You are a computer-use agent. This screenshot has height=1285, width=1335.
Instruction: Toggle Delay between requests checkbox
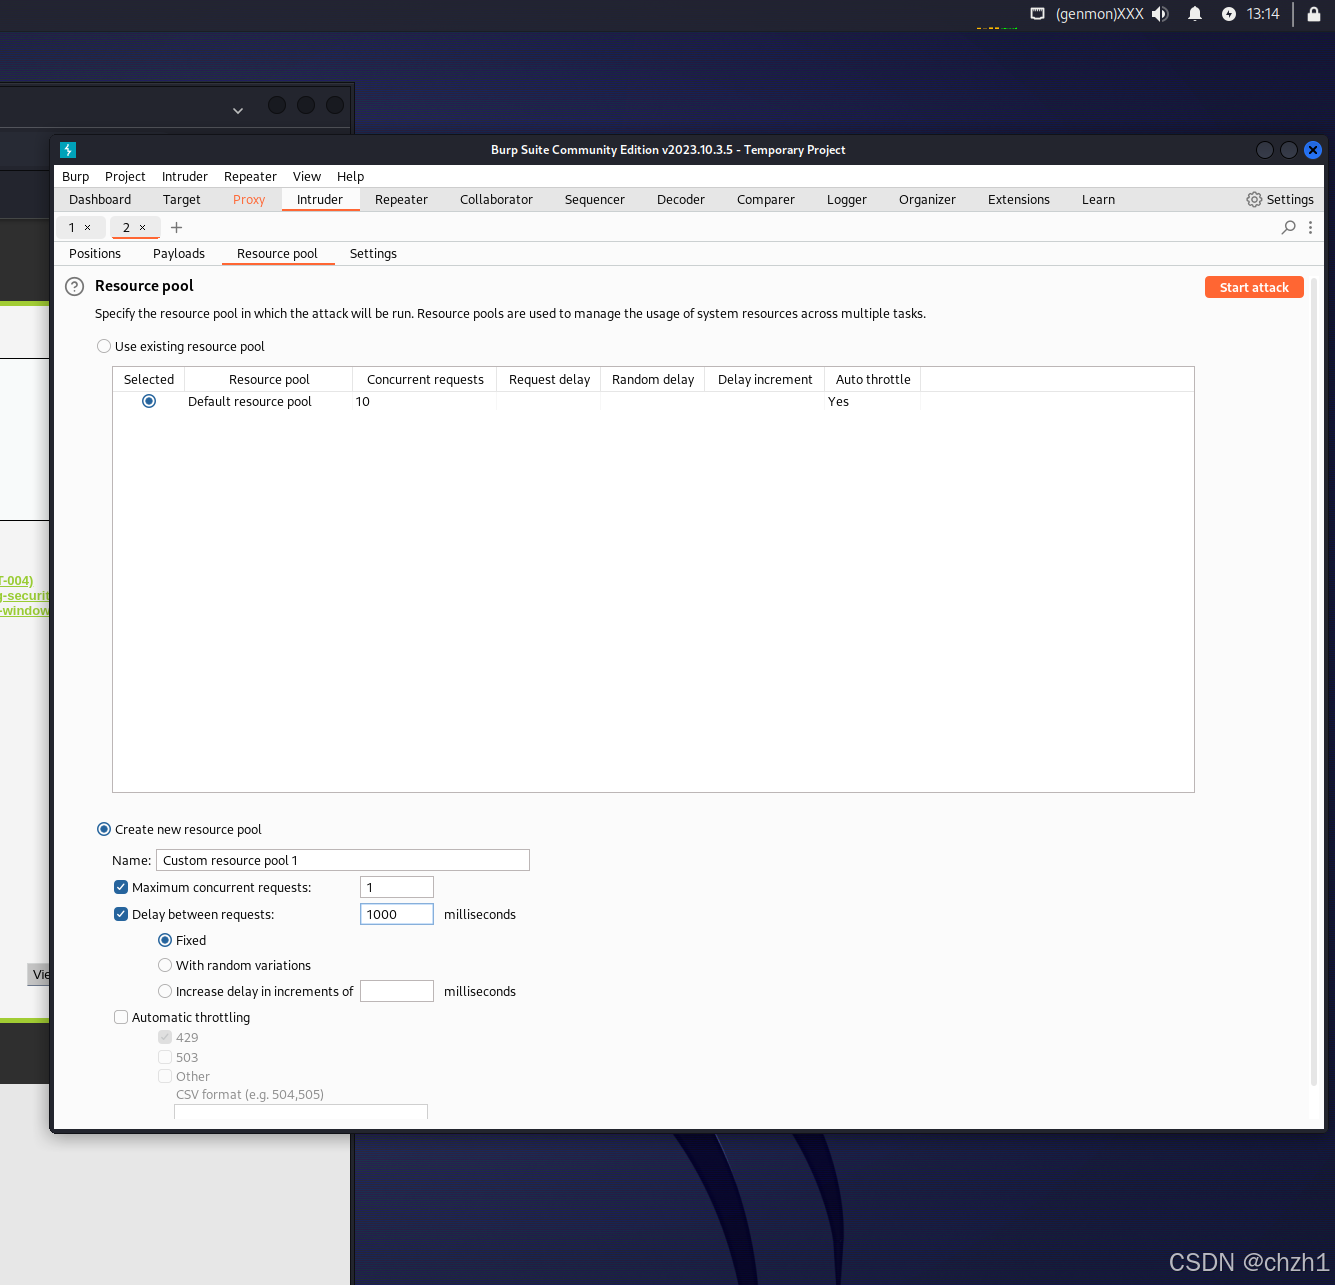coord(121,915)
